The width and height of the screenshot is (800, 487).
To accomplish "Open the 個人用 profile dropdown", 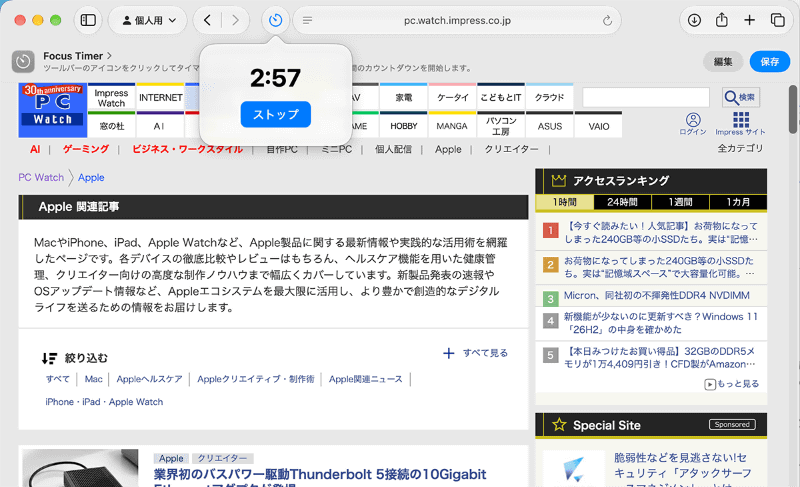I will [x=148, y=20].
